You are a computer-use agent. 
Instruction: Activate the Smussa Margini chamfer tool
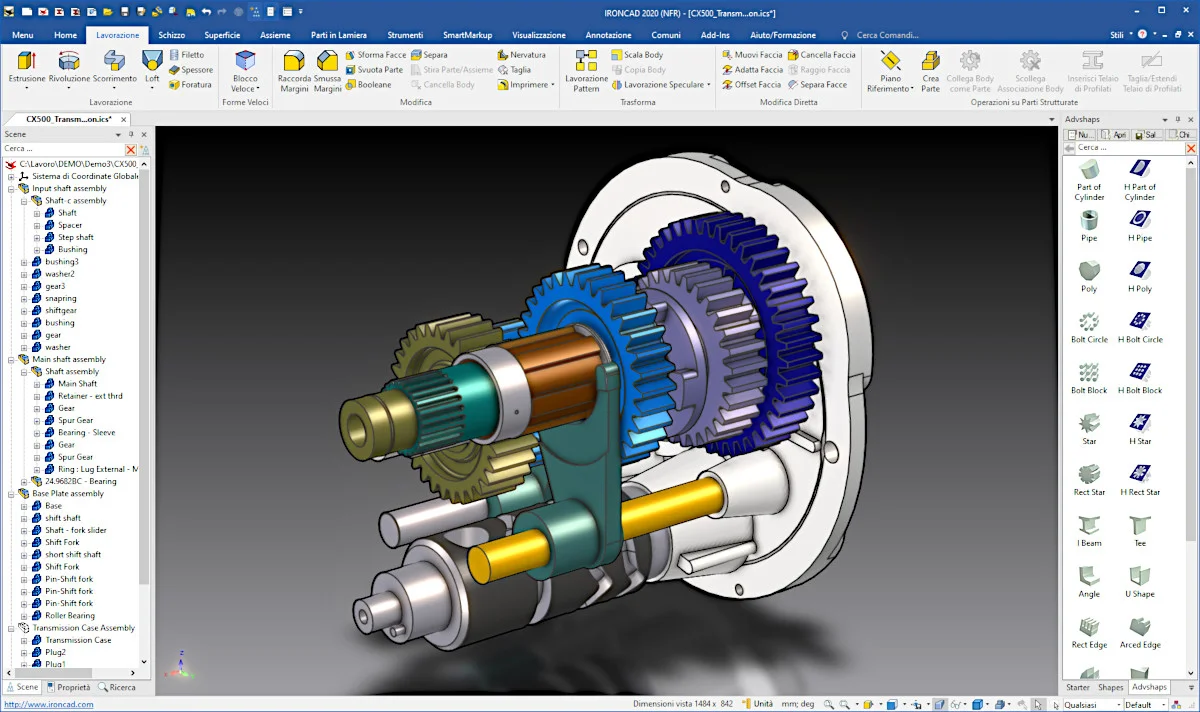327,70
